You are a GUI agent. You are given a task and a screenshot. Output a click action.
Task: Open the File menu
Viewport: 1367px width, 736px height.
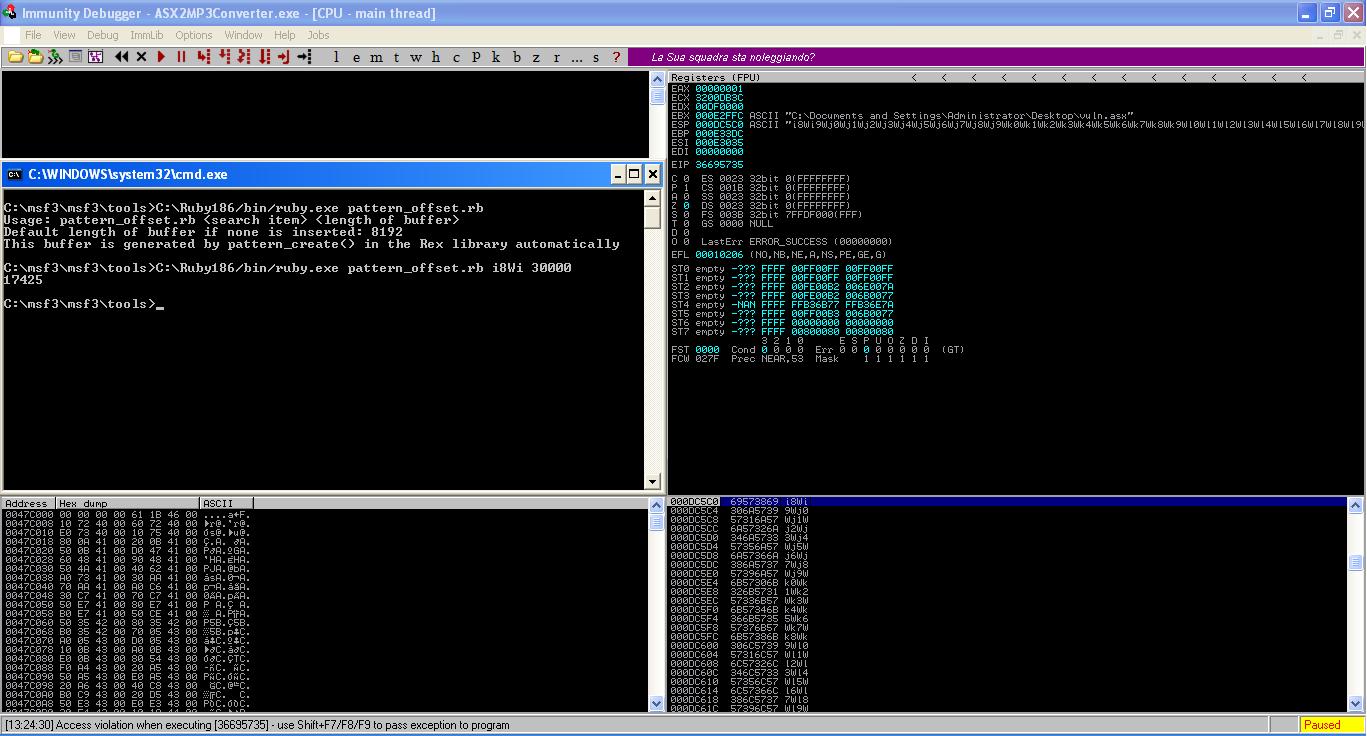click(33, 35)
